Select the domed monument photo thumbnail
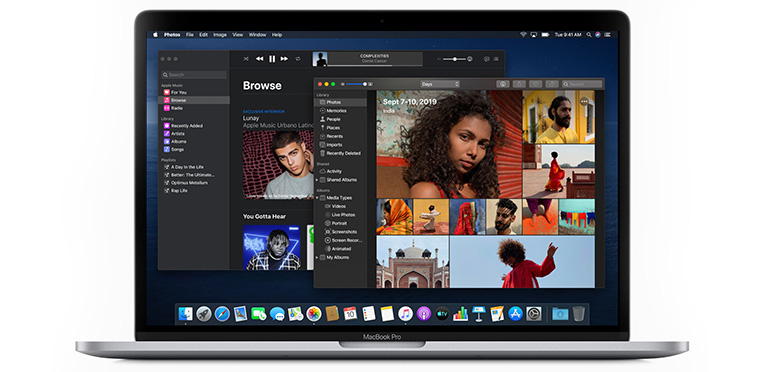Viewport: 760px width, 372px height. pos(412,262)
